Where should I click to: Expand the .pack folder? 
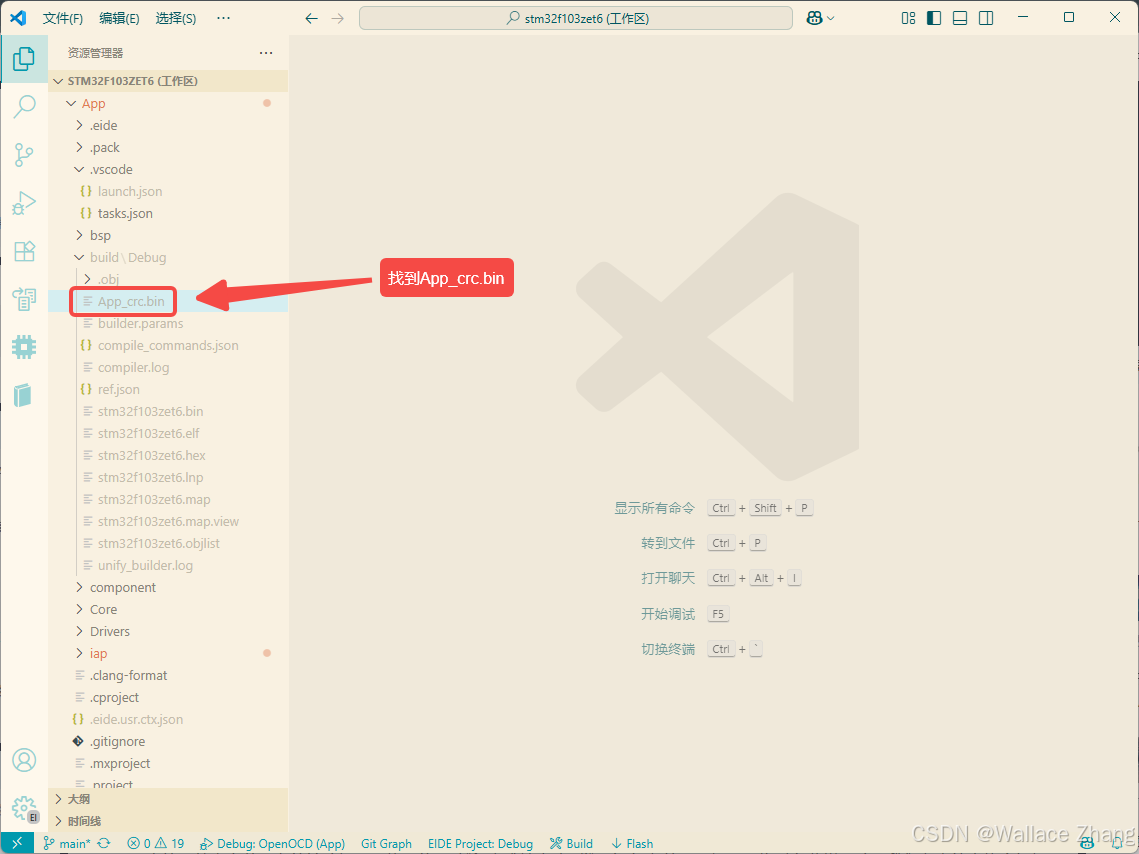[169, 147]
